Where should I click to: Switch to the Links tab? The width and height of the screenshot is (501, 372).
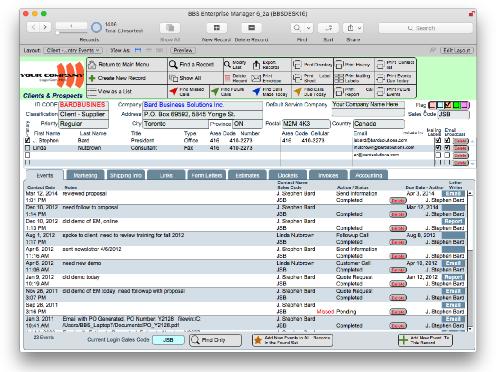pos(166,175)
